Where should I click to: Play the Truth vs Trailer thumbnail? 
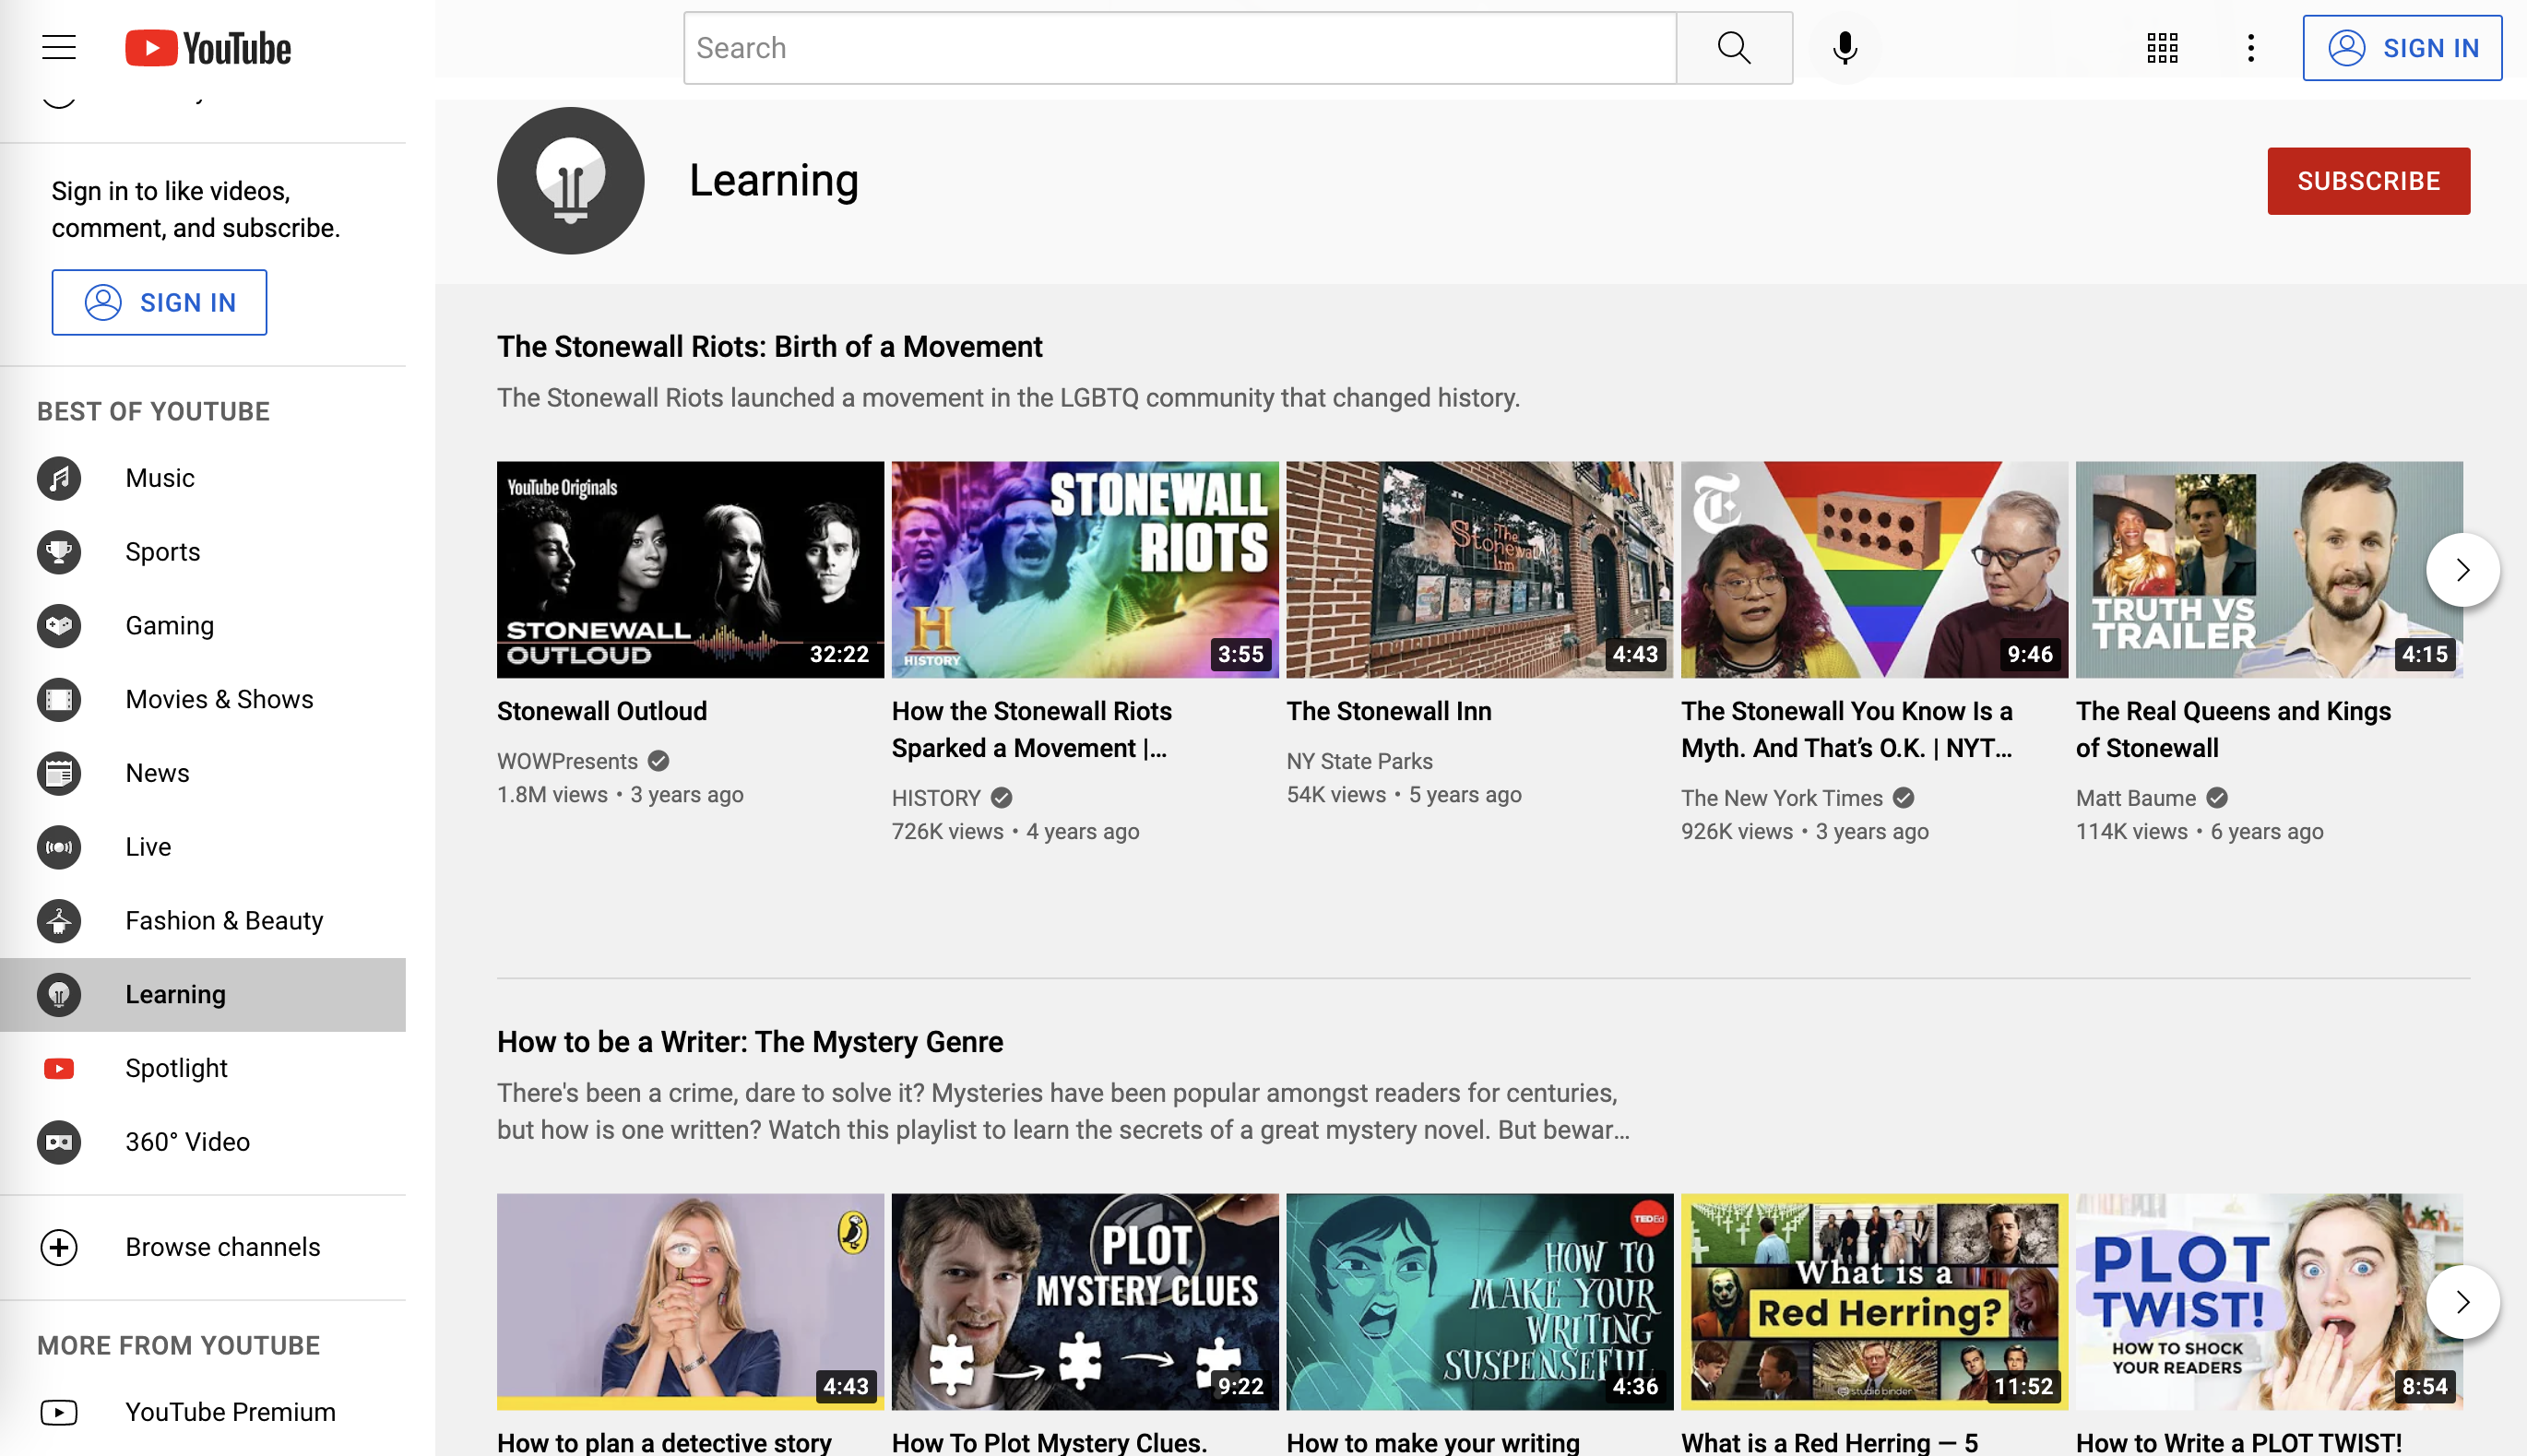pos(2269,569)
